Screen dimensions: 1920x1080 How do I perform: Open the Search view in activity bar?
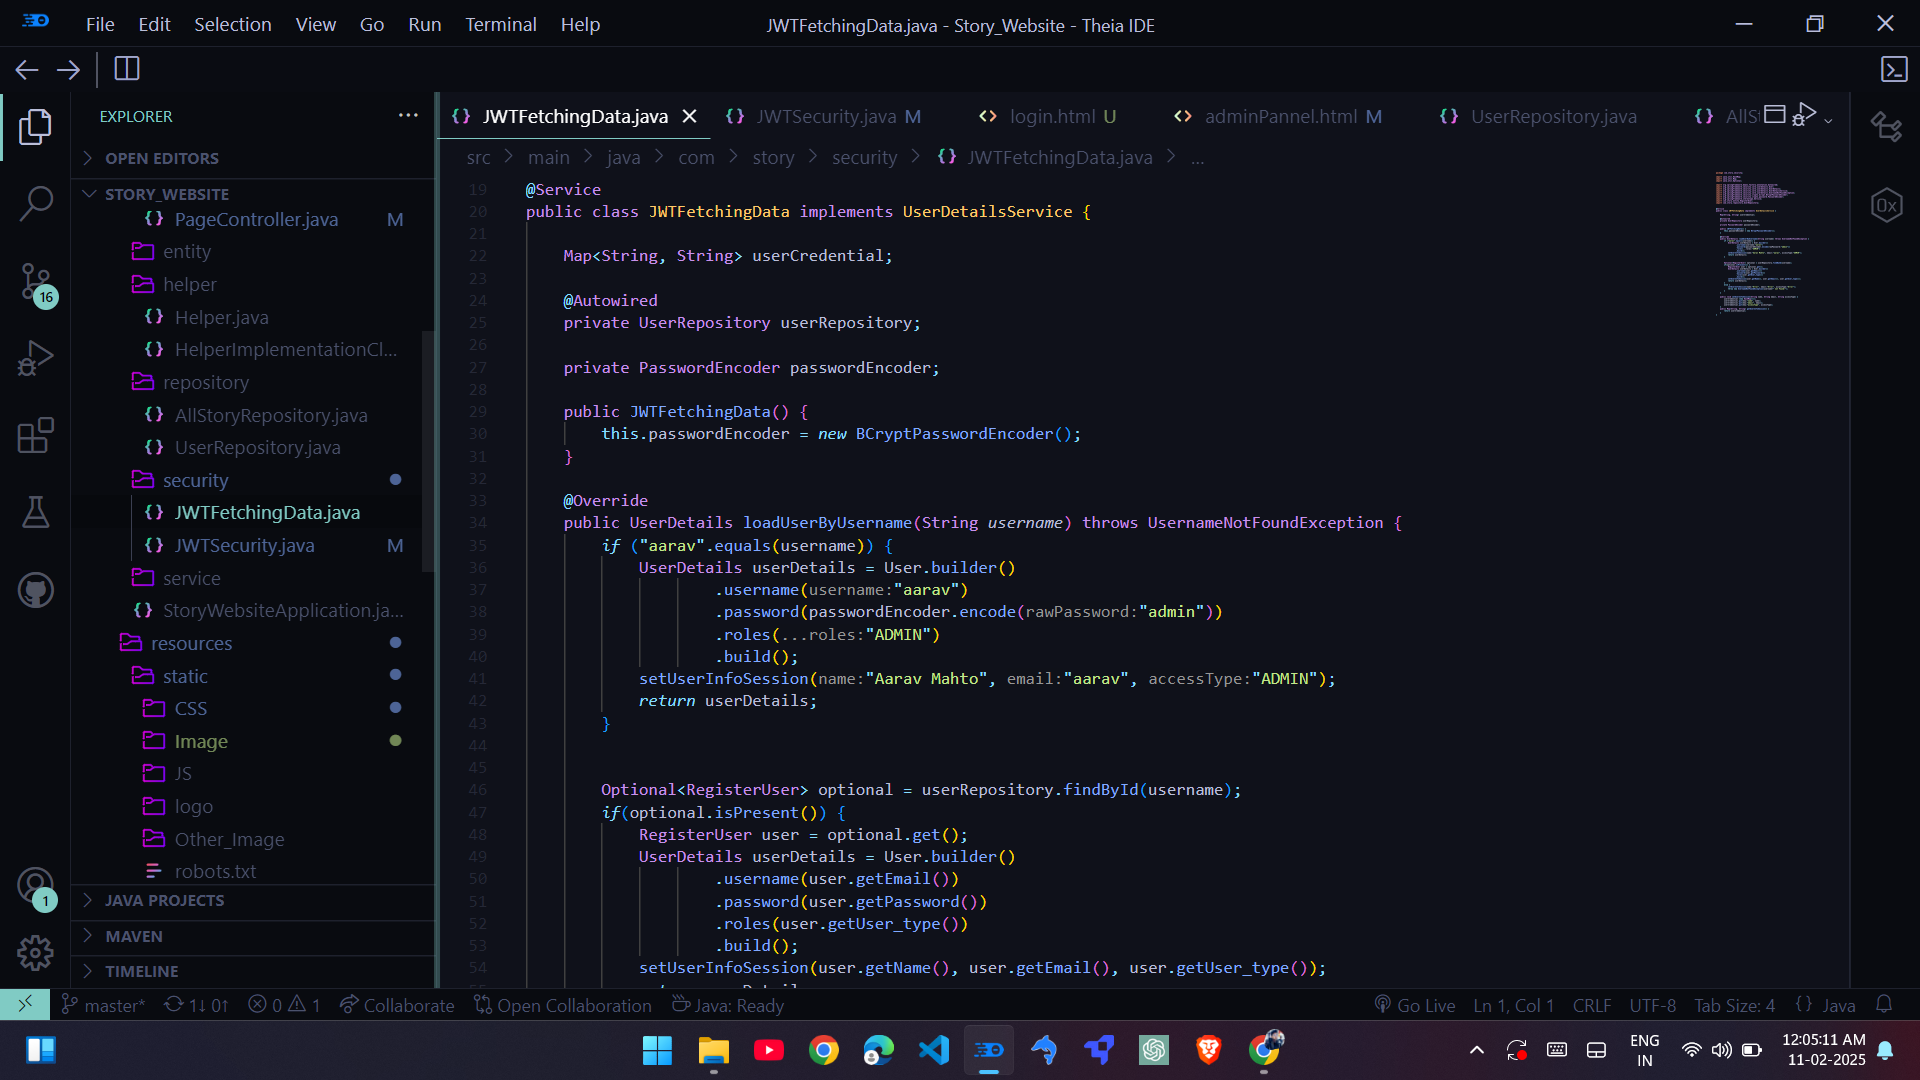click(x=36, y=203)
